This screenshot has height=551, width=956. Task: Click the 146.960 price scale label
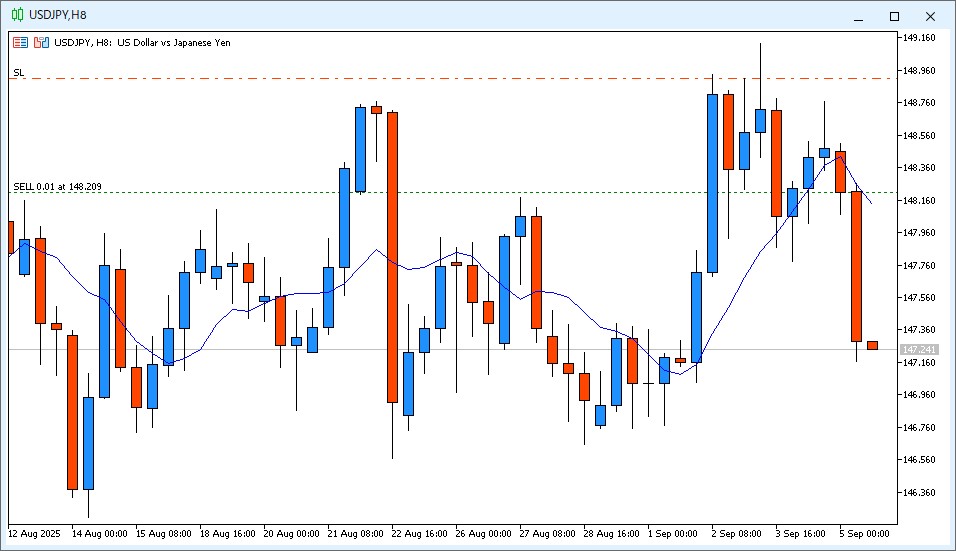pos(919,394)
